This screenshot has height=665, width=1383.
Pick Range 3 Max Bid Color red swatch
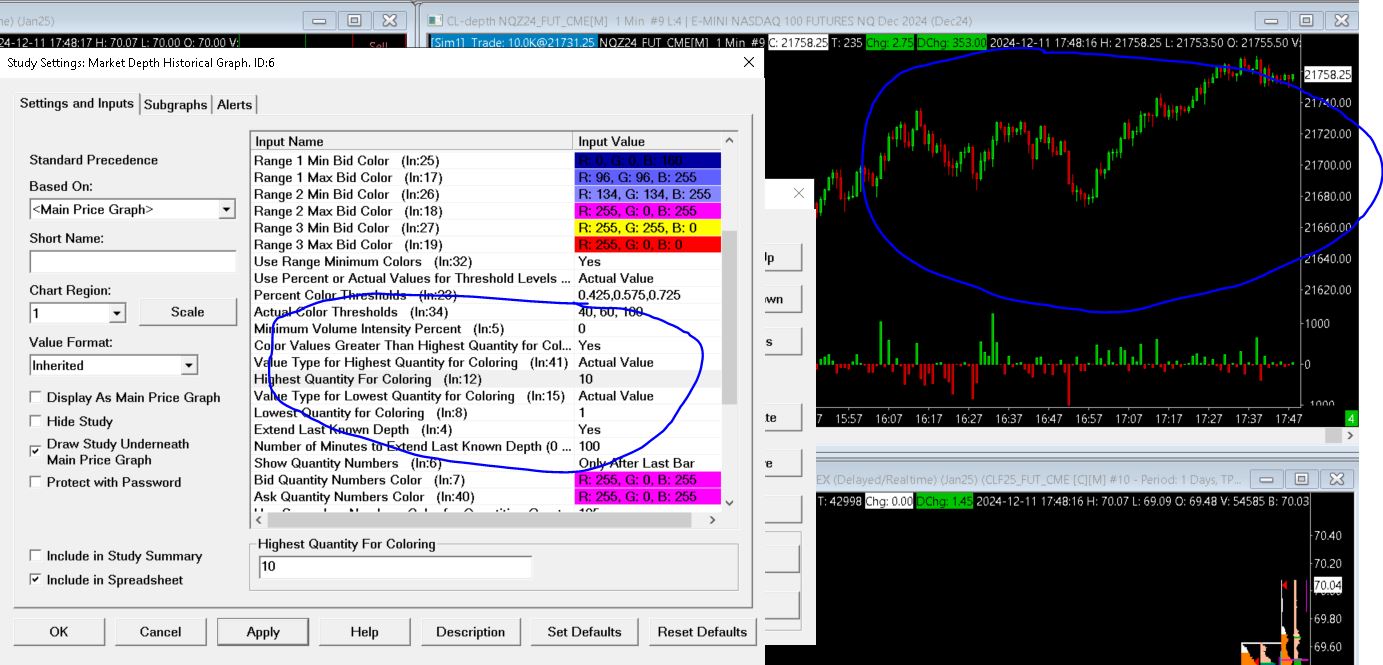point(648,244)
